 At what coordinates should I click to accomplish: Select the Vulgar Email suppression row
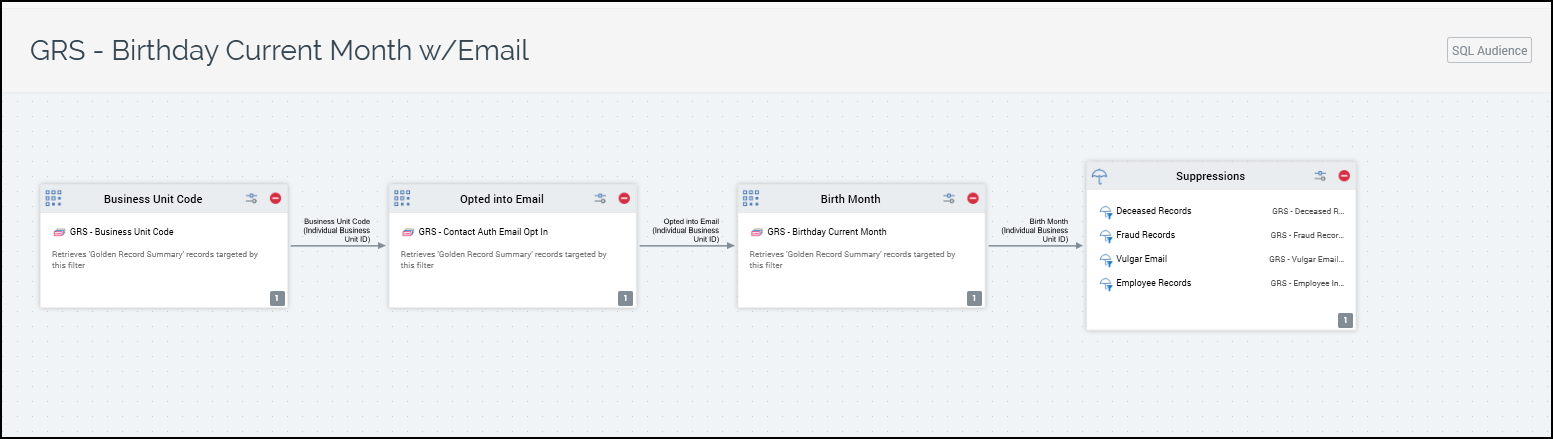[1141, 259]
